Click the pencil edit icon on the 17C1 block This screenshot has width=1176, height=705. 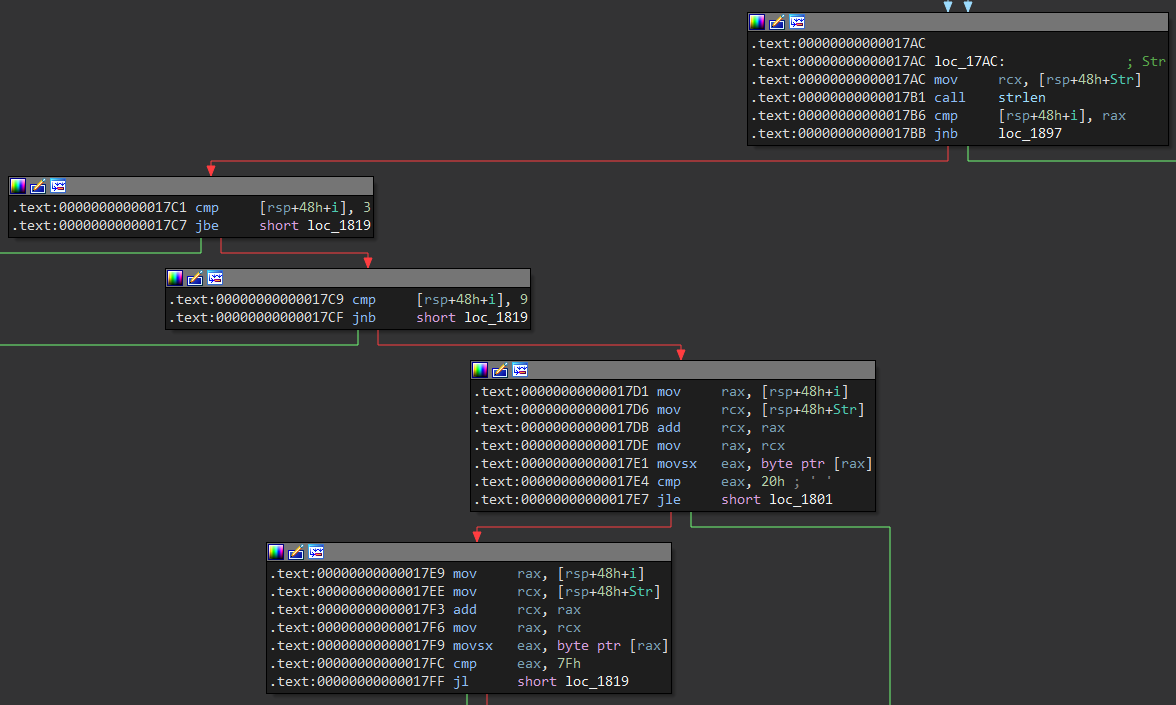tap(38, 186)
